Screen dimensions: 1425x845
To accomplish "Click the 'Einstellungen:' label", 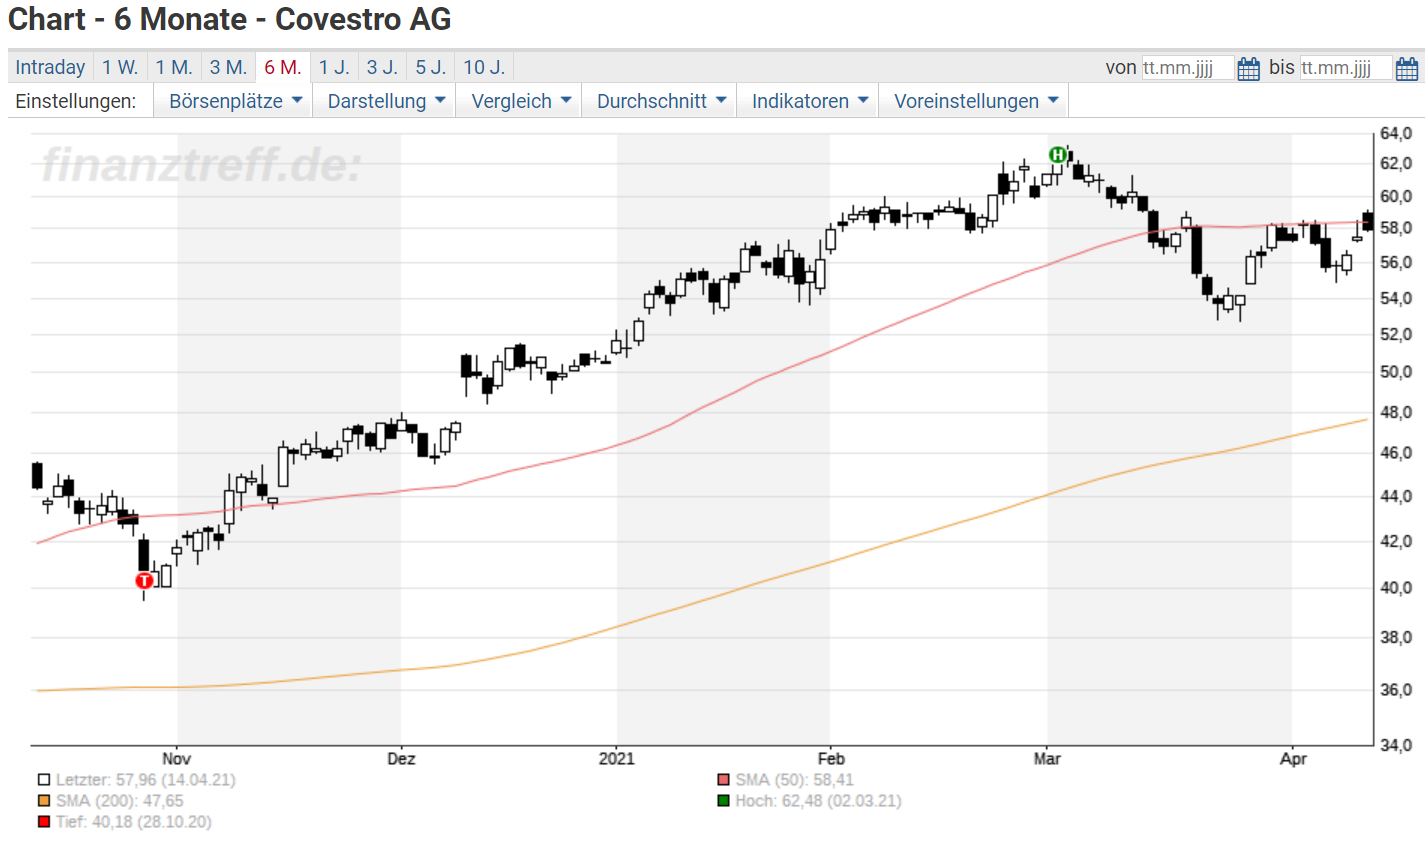I will [76, 101].
